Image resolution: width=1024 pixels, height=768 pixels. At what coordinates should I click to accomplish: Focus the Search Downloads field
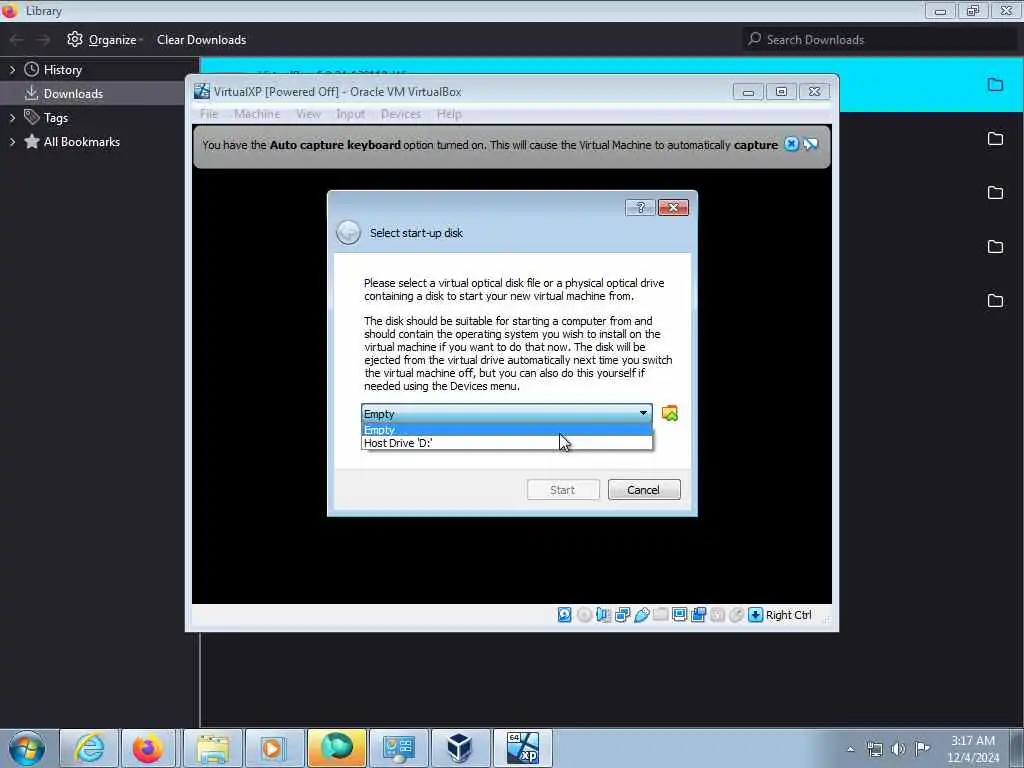[x=880, y=39]
